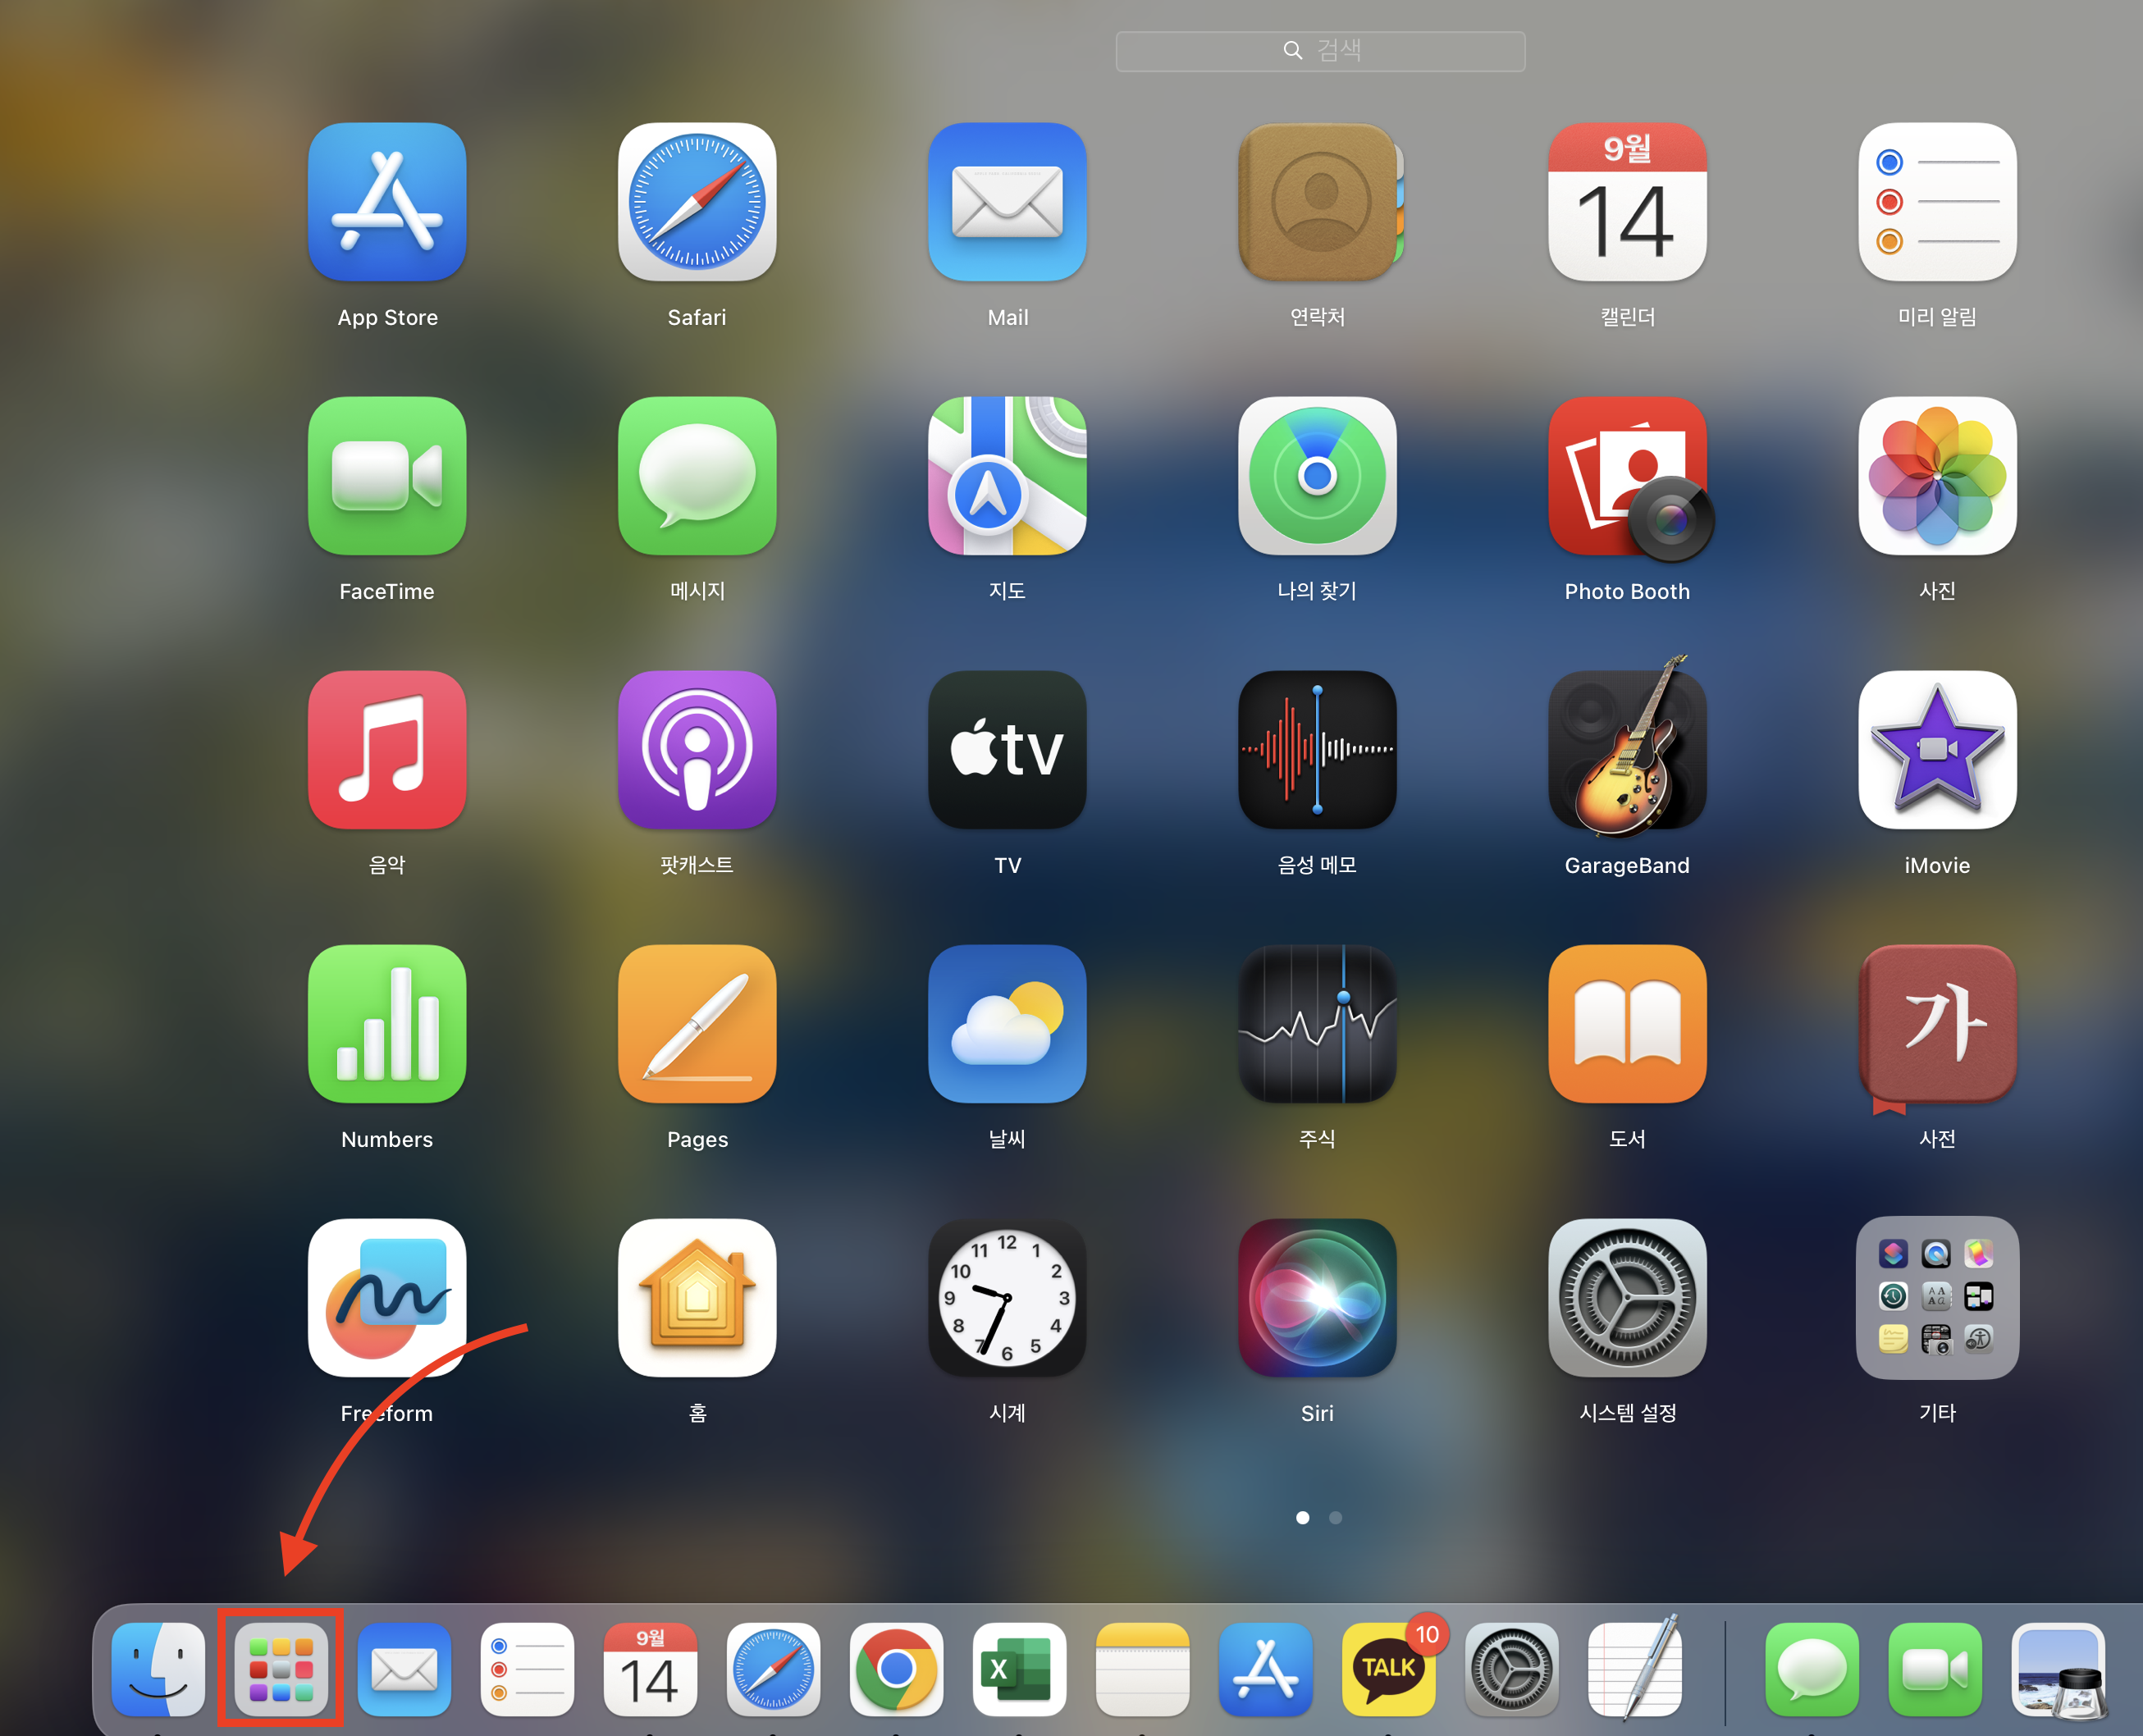Open the 시계 (Clock) app
Image resolution: width=2143 pixels, height=1736 pixels.
[1007, 1298]
